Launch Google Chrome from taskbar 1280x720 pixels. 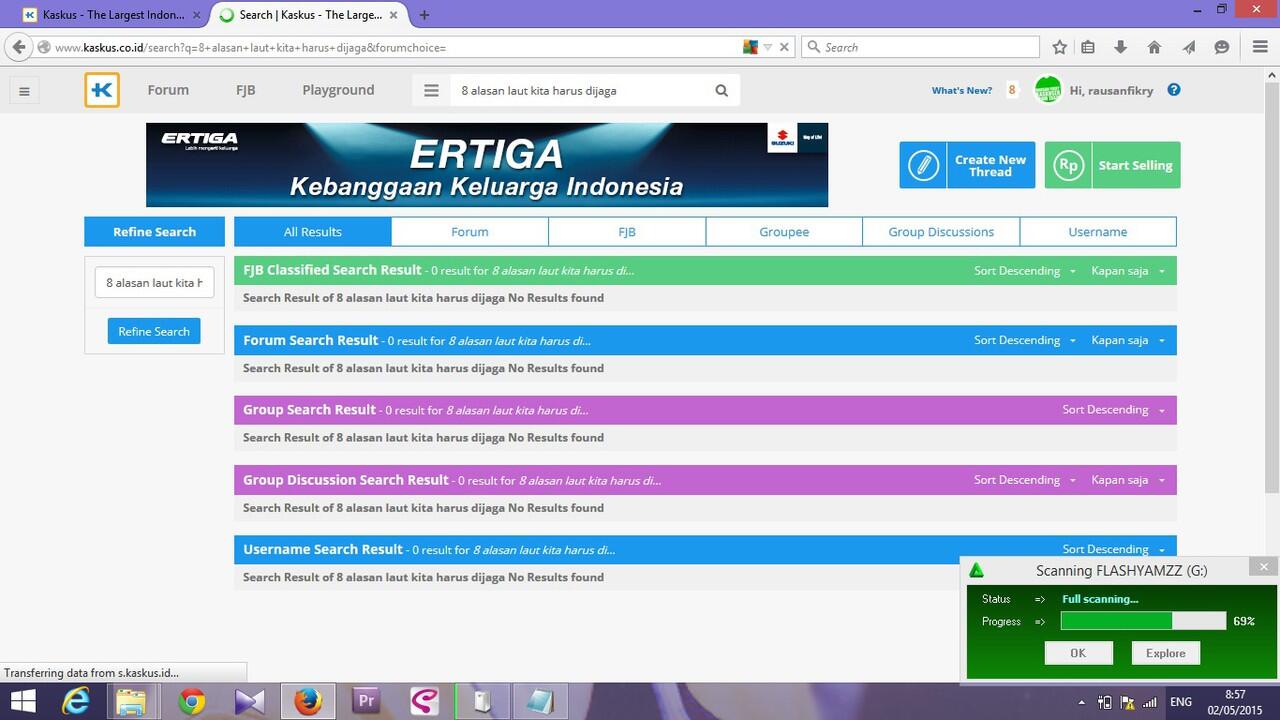(x=191, y=702)
